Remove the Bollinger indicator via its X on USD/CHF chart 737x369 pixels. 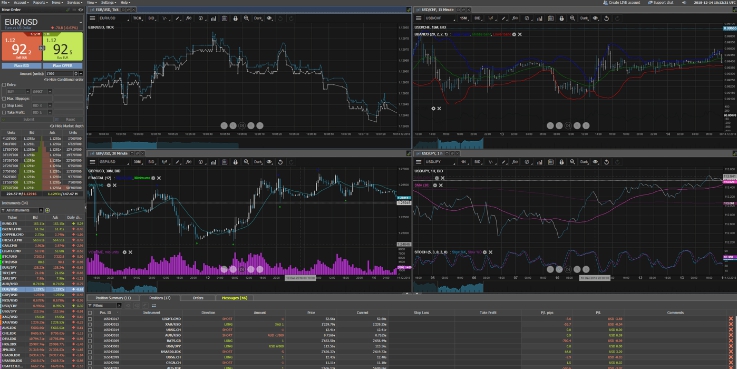point(519,34)
